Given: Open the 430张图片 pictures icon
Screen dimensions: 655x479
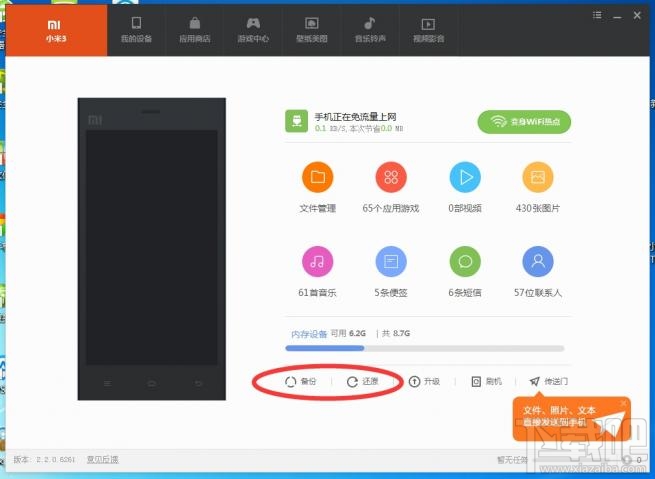Looking at the screenshot, I should click(x=538, y=177).
